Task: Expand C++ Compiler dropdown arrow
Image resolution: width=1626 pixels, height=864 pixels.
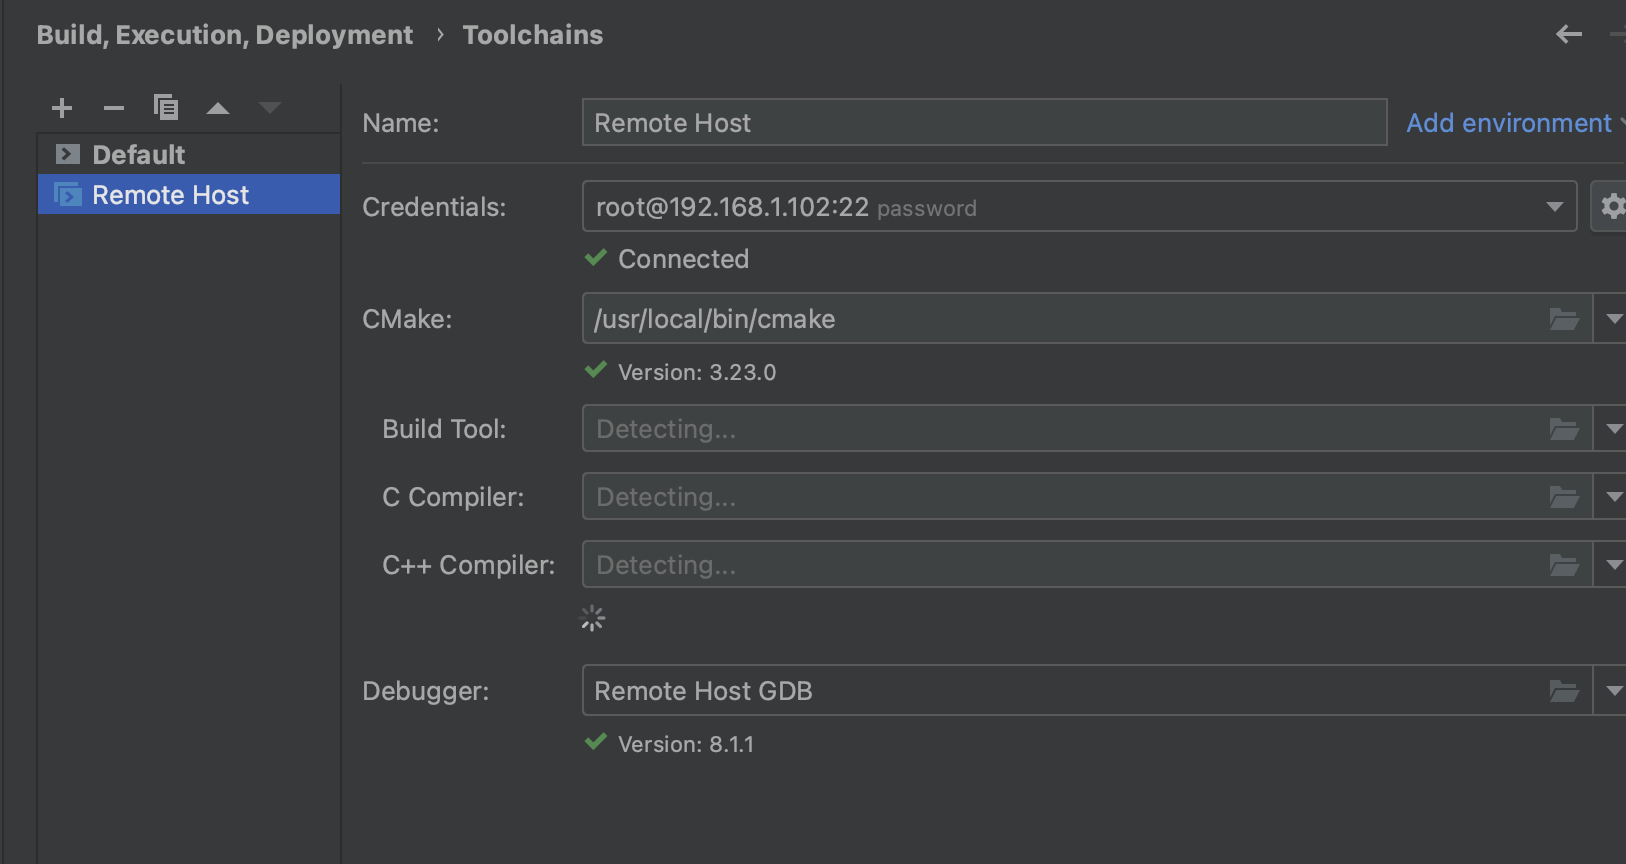Action: click(x=1613, y=565)
